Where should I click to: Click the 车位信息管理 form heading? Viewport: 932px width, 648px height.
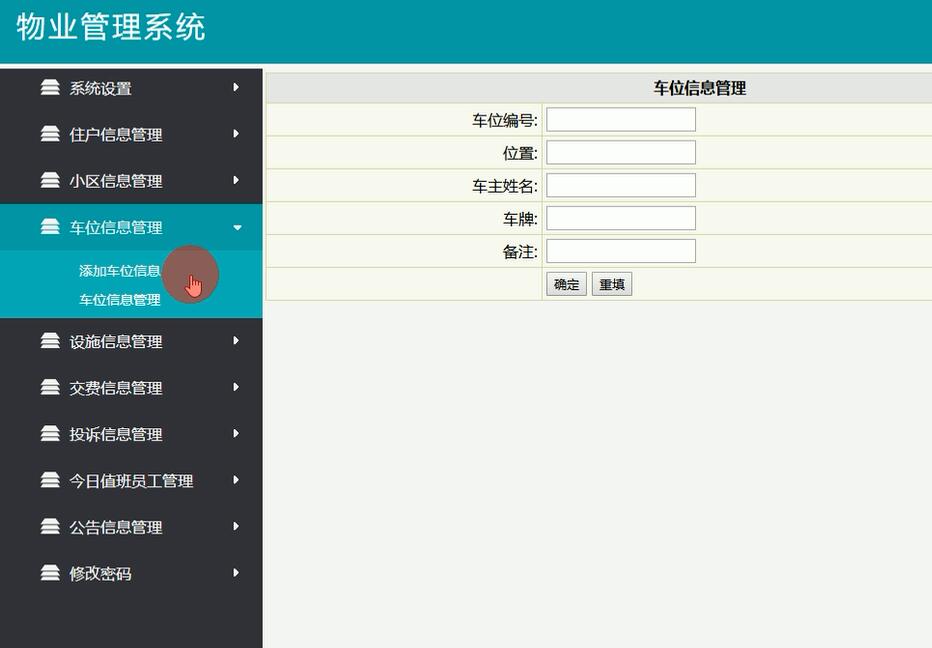[700, 88]
